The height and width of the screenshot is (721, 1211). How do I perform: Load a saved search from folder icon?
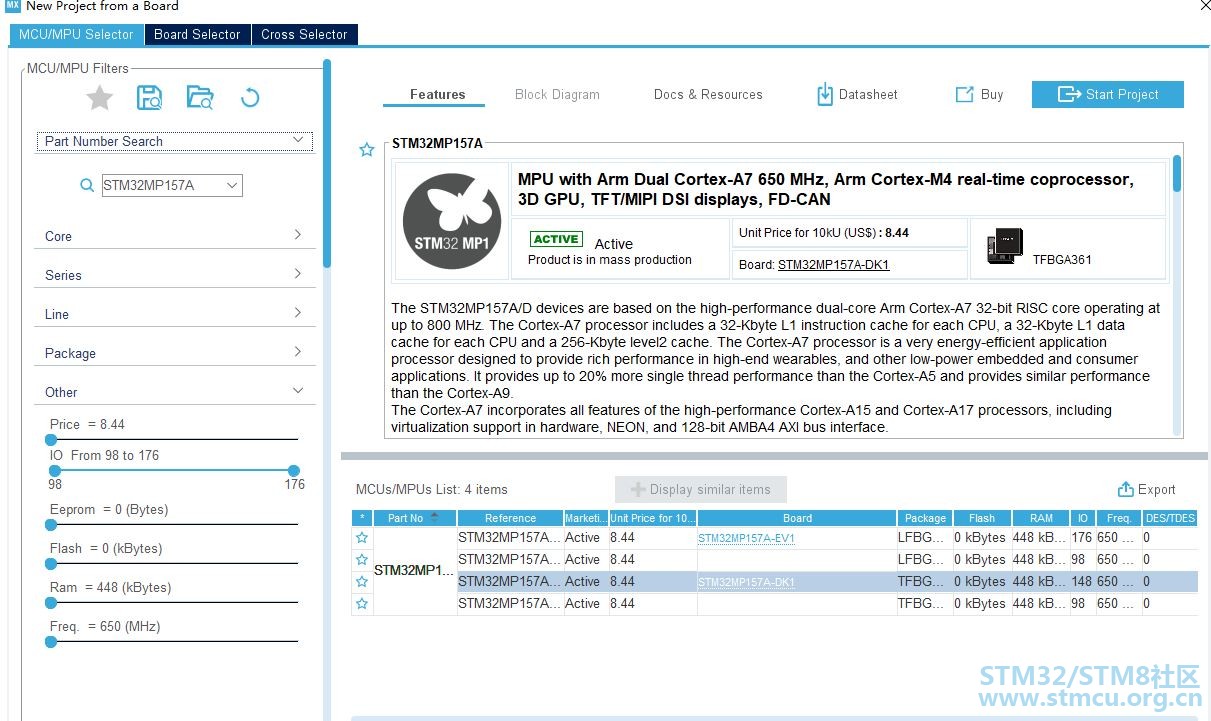[200, 97]
